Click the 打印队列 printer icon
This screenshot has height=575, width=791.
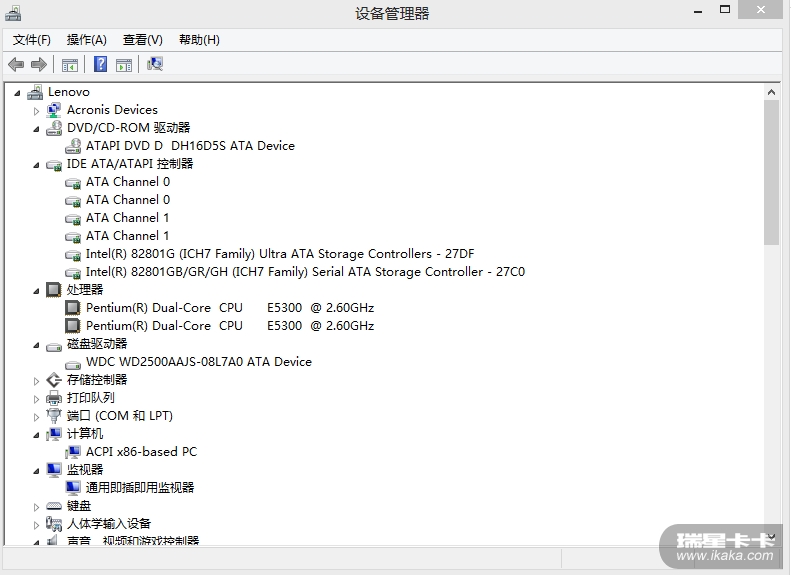54,398
